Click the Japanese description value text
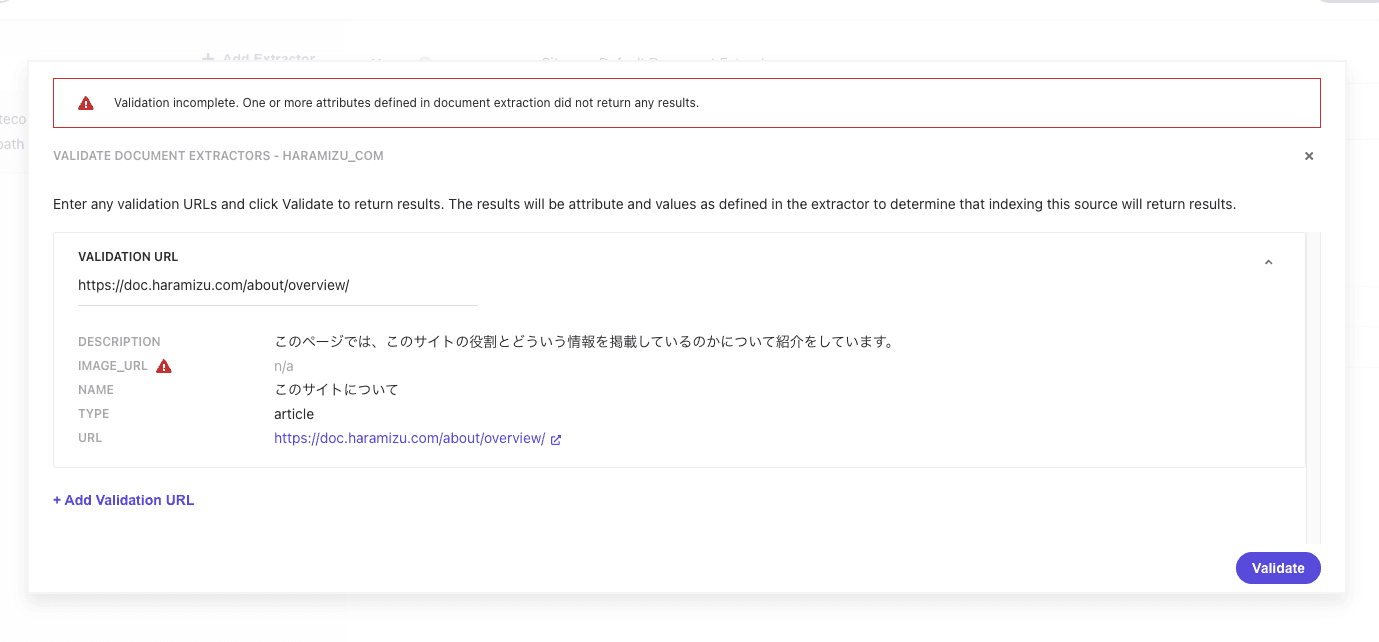Screen dimensions: 1379x642 pos(583,342)
